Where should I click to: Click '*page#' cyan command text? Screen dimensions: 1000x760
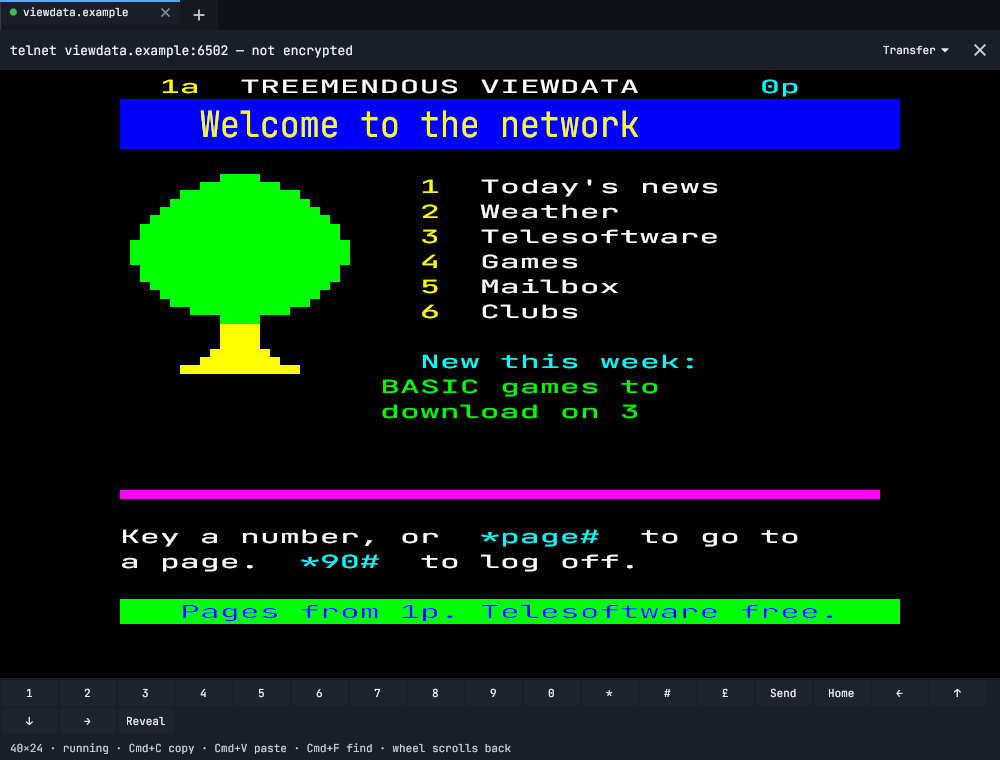click(540, 537)
